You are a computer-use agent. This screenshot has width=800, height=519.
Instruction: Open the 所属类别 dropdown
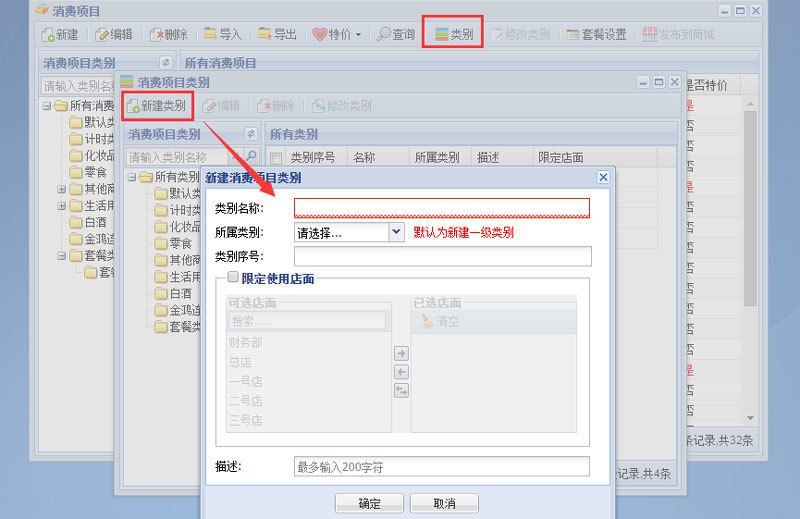pos(396,232)
